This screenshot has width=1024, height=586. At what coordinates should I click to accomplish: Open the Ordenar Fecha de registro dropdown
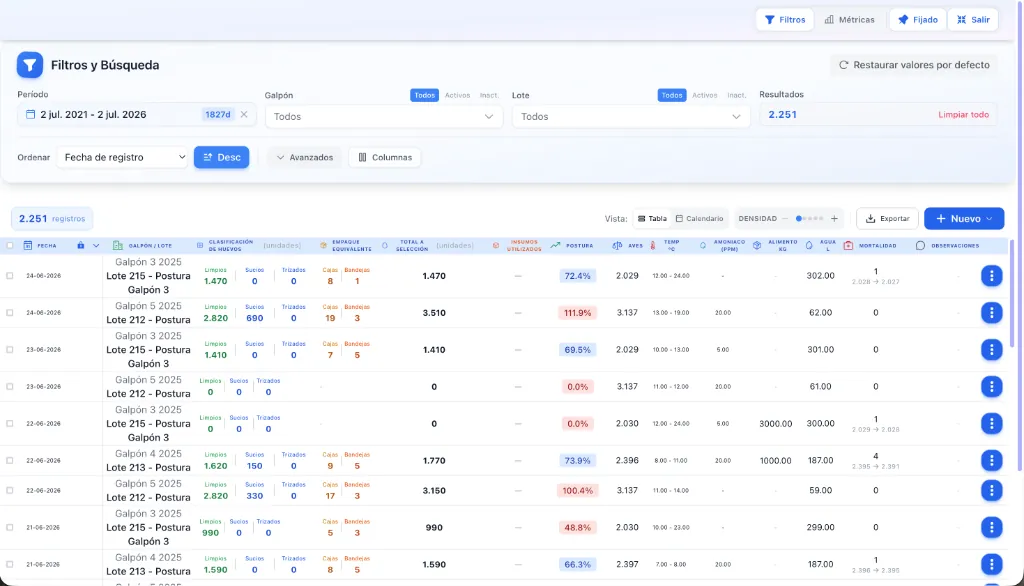point(123,157)
